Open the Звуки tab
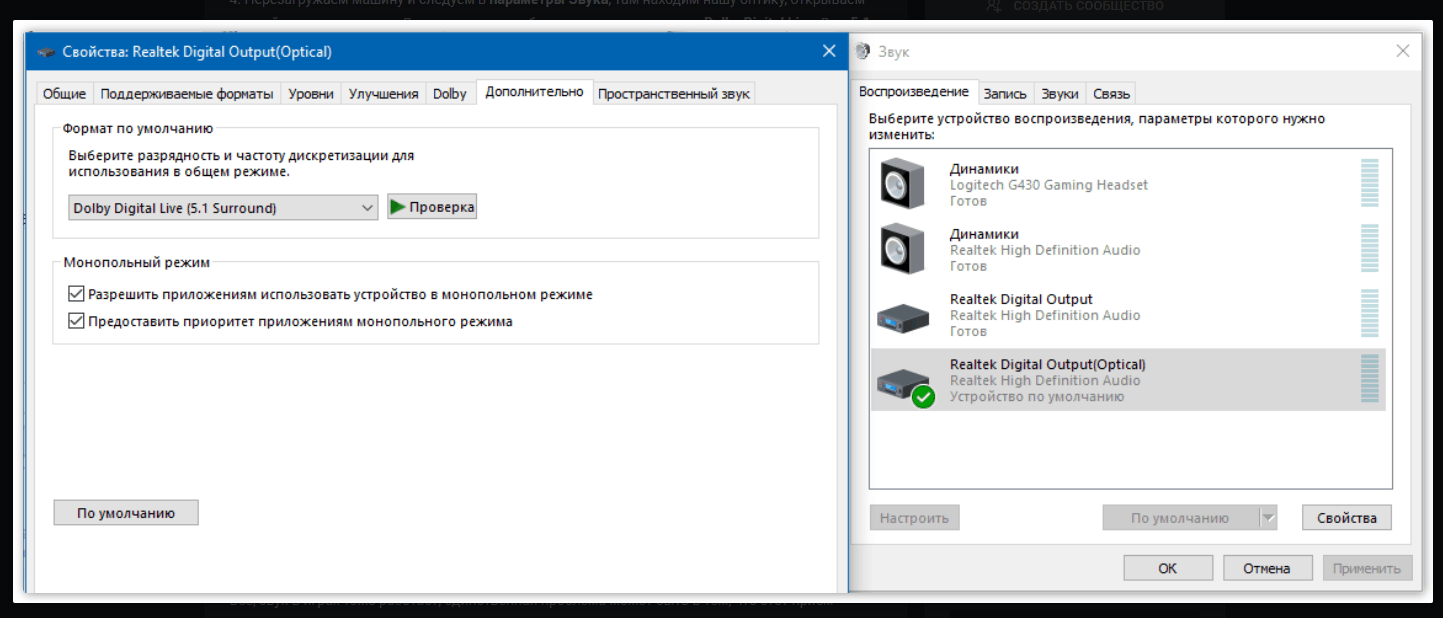 coord(1060,93)
